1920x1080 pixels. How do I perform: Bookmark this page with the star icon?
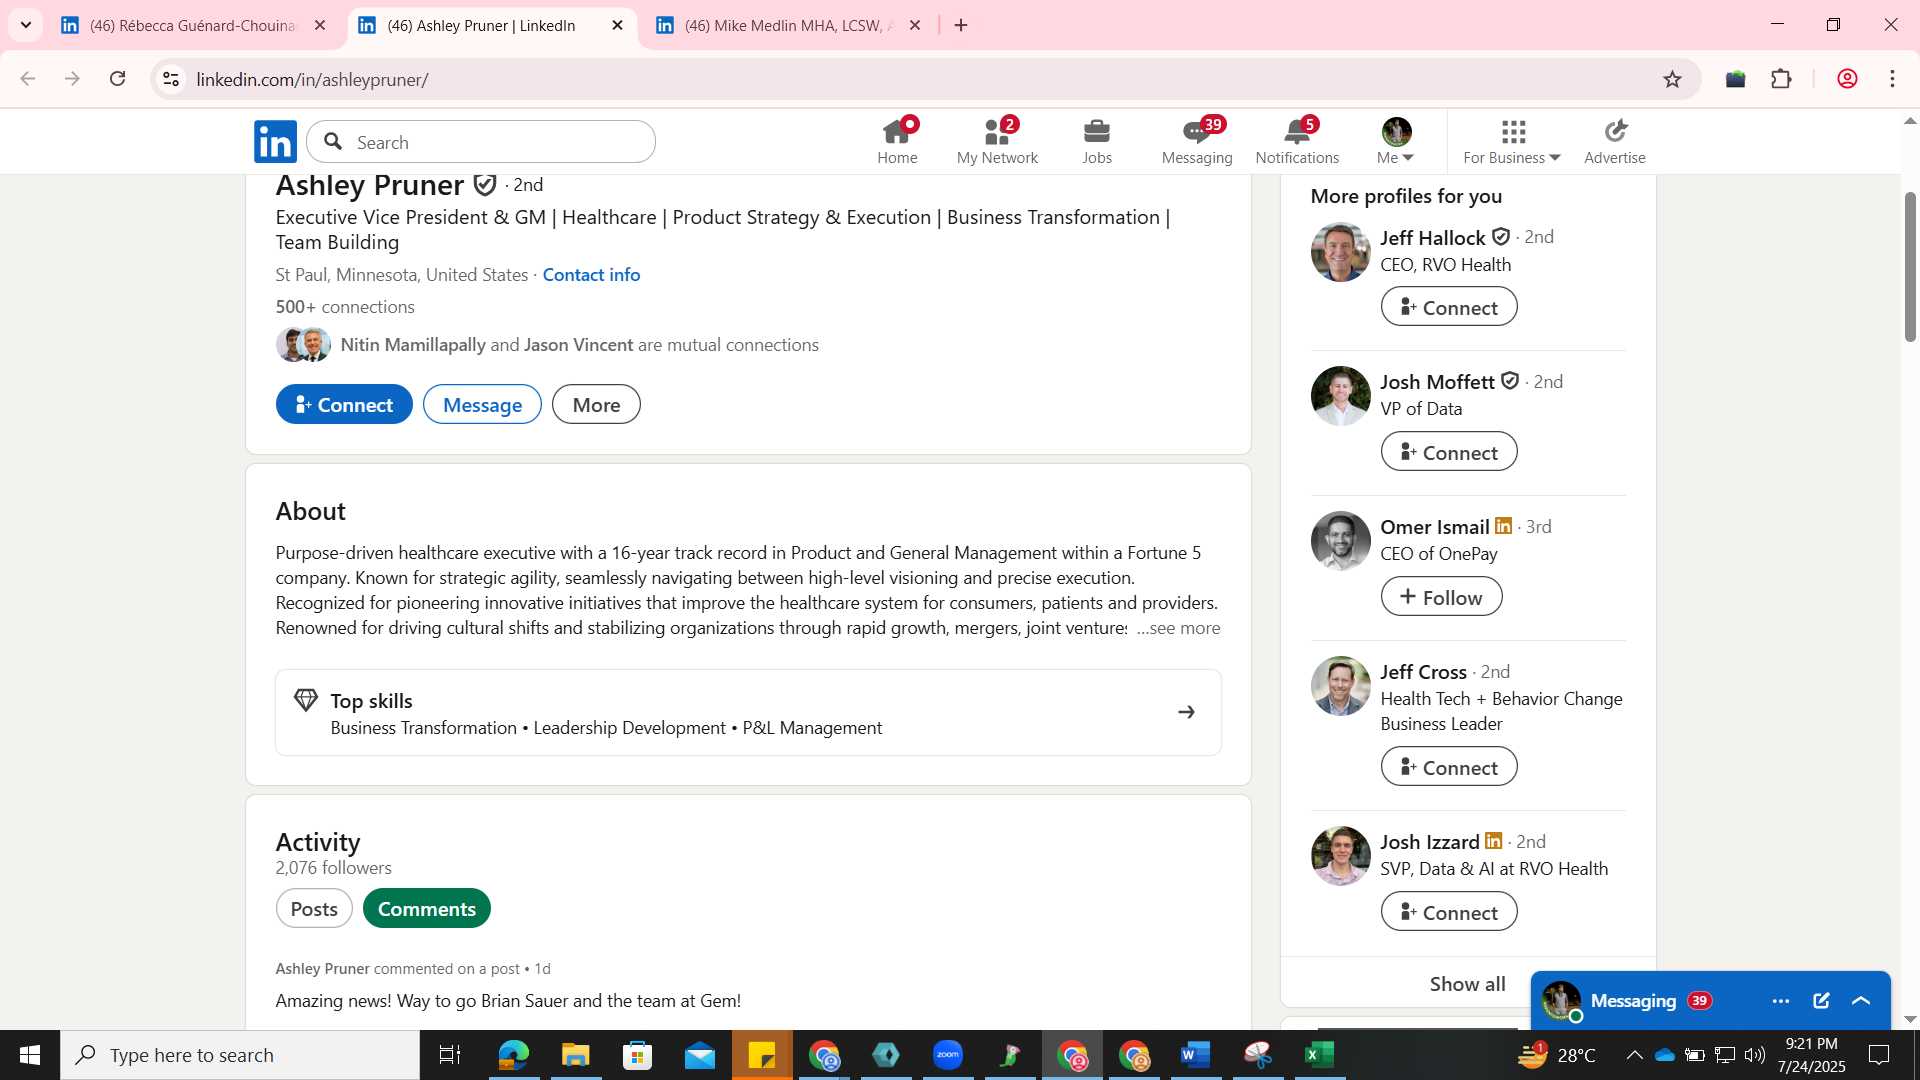tap(1673, 79)
